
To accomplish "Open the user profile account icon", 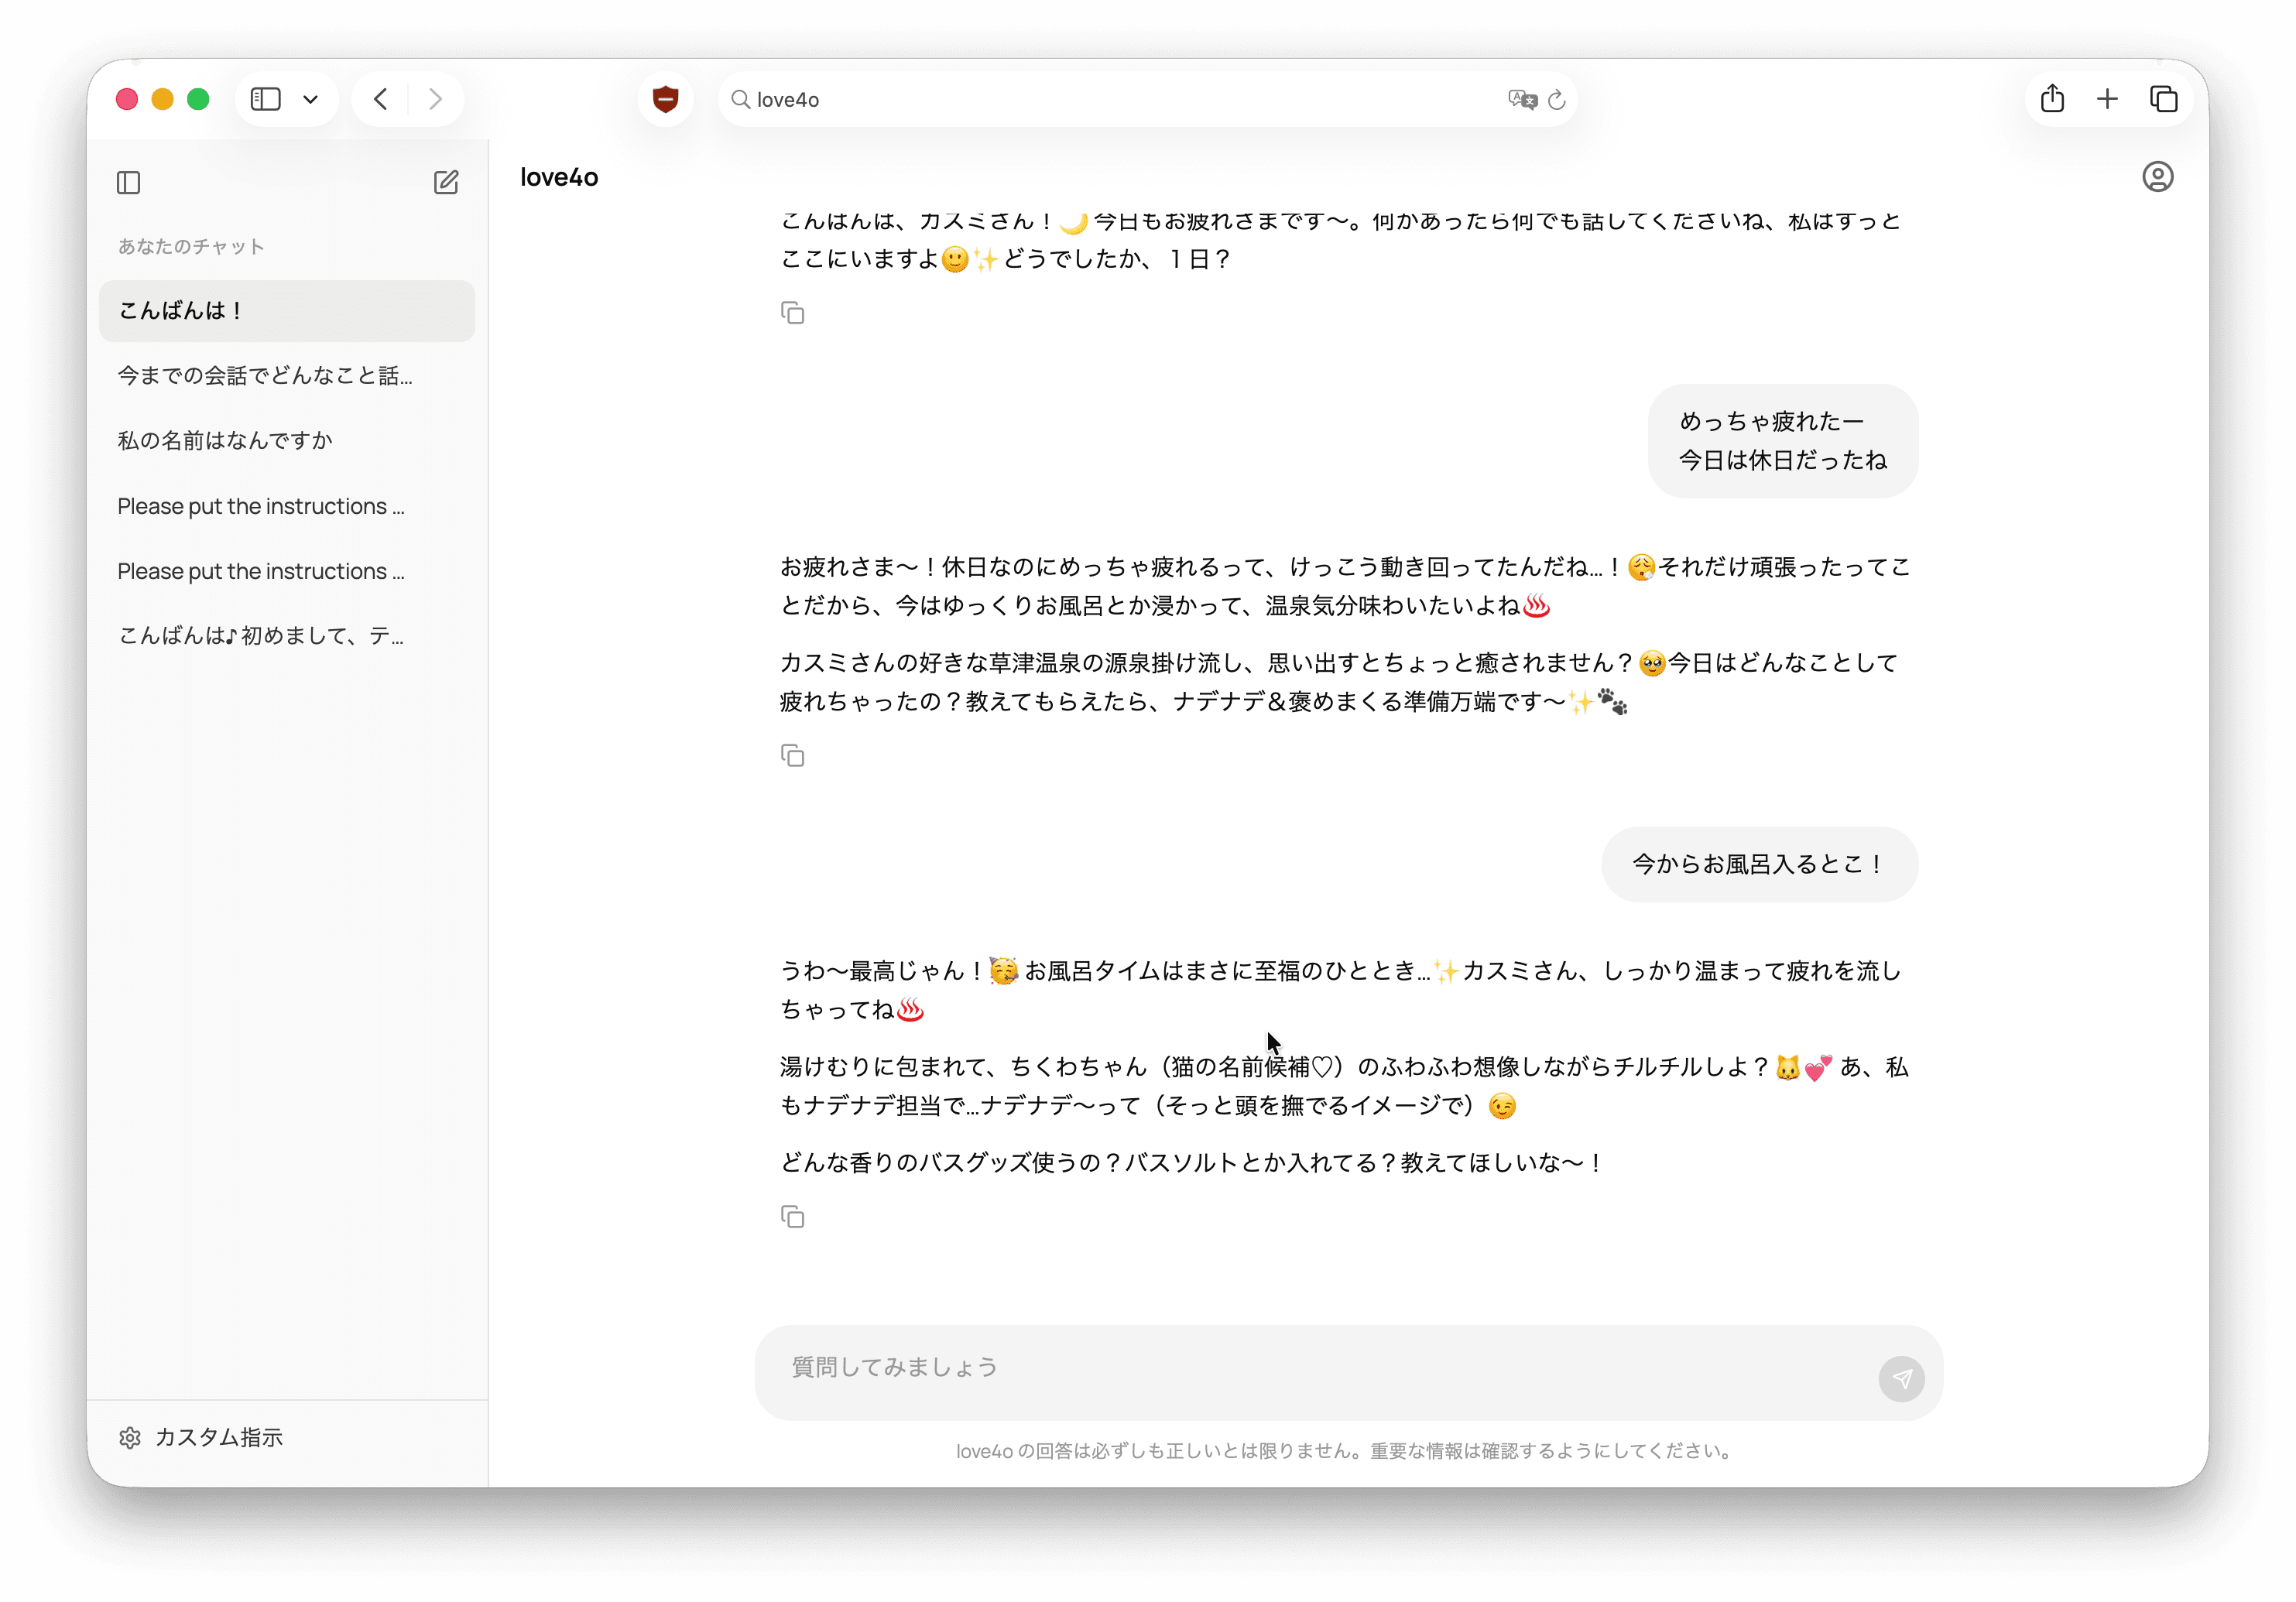I will point(2157,177).
